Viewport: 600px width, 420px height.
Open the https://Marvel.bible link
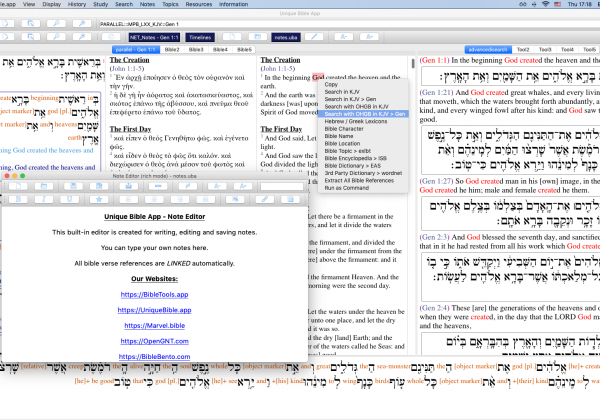tap(155, 326)
